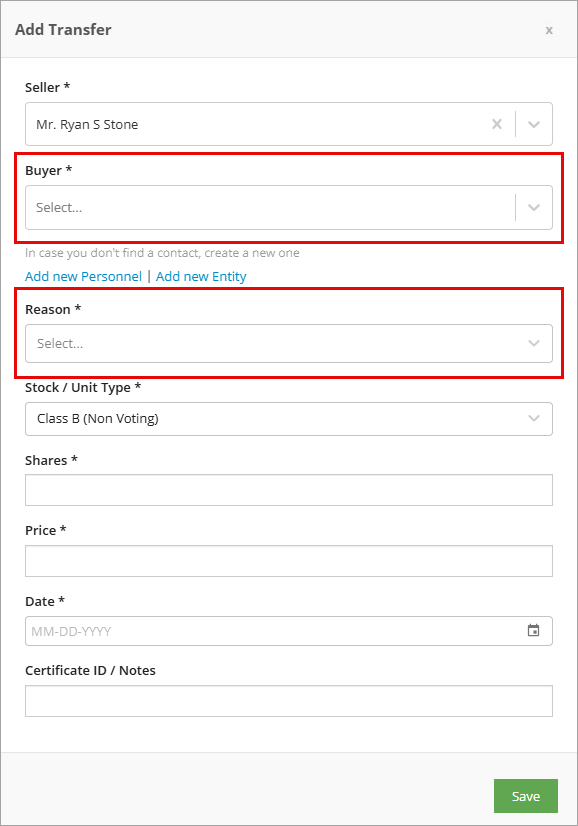578x826 pixels.
Task: Clear the selected Seller with X icon
Action: click(496, 124)
